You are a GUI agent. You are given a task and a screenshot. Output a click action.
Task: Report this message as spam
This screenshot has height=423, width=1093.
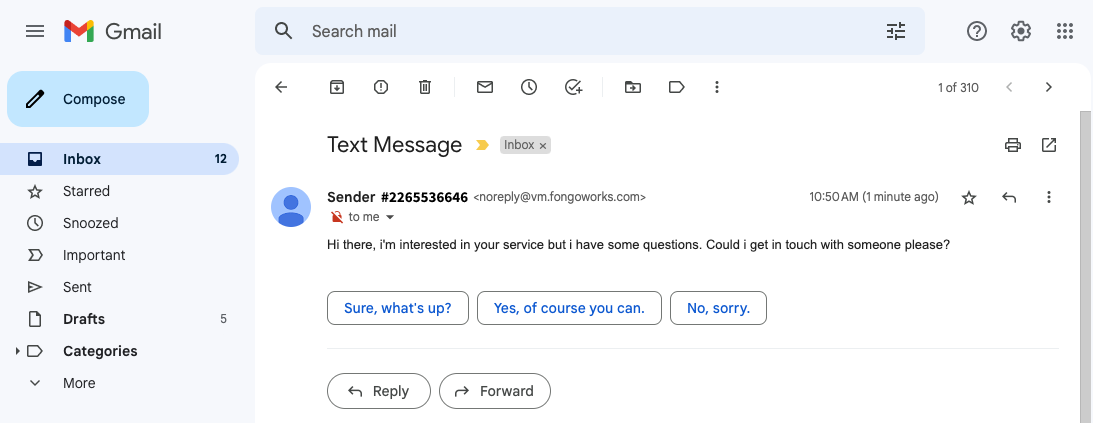381,87
